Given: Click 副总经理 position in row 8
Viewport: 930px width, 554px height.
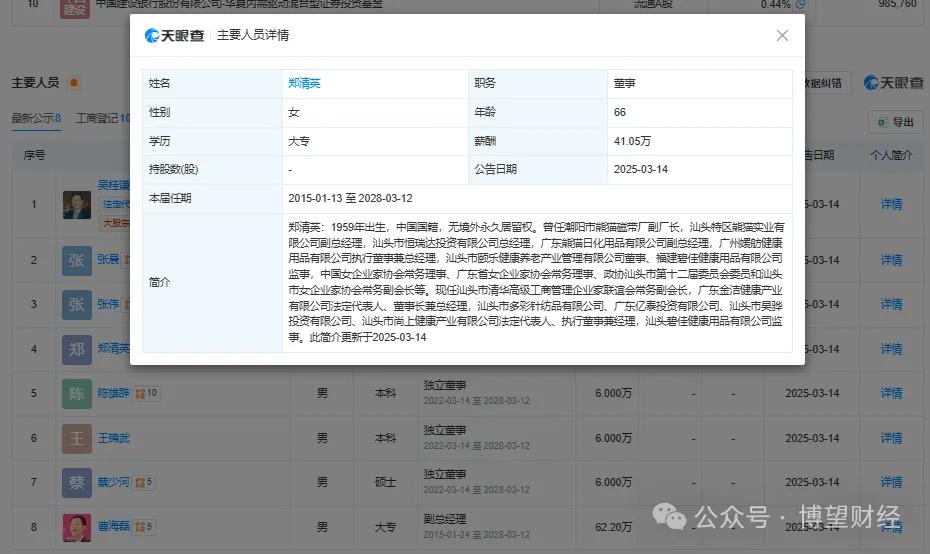Looking at the screenshot, I should coord(445,519).
